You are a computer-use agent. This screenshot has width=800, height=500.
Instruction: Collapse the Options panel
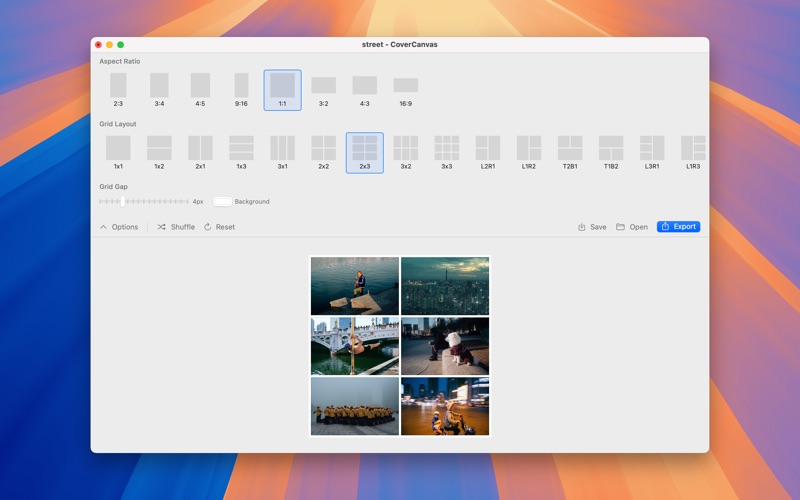tap(119, 227)
